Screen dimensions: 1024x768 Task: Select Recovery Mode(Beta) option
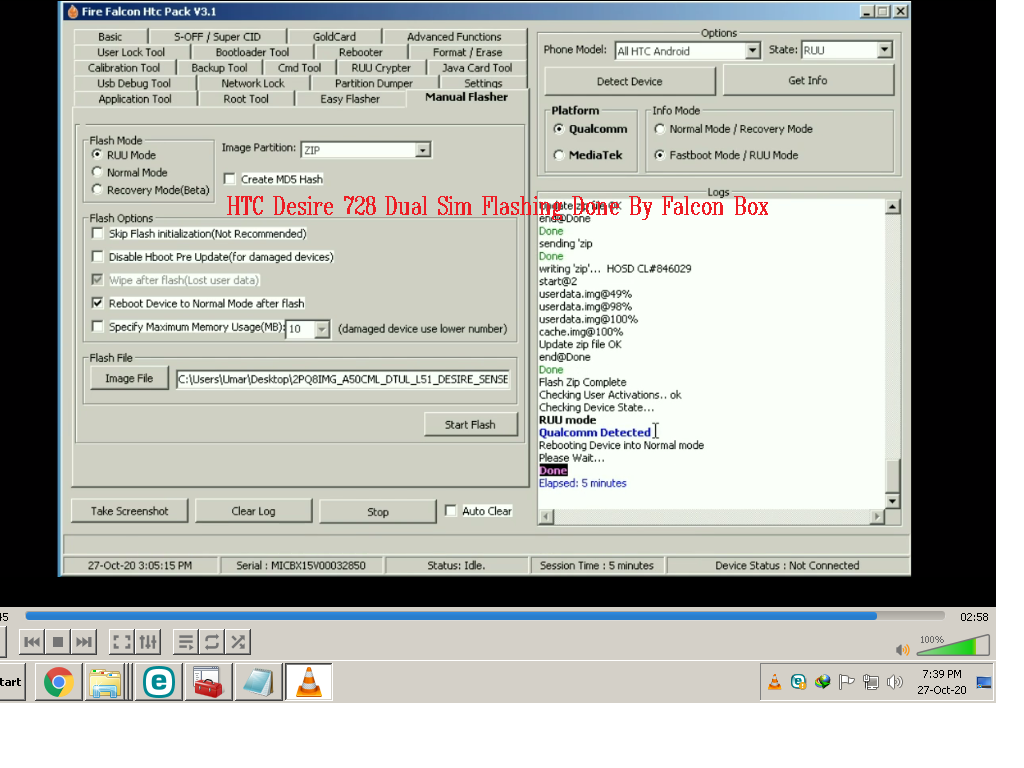(x=97, y=189)
